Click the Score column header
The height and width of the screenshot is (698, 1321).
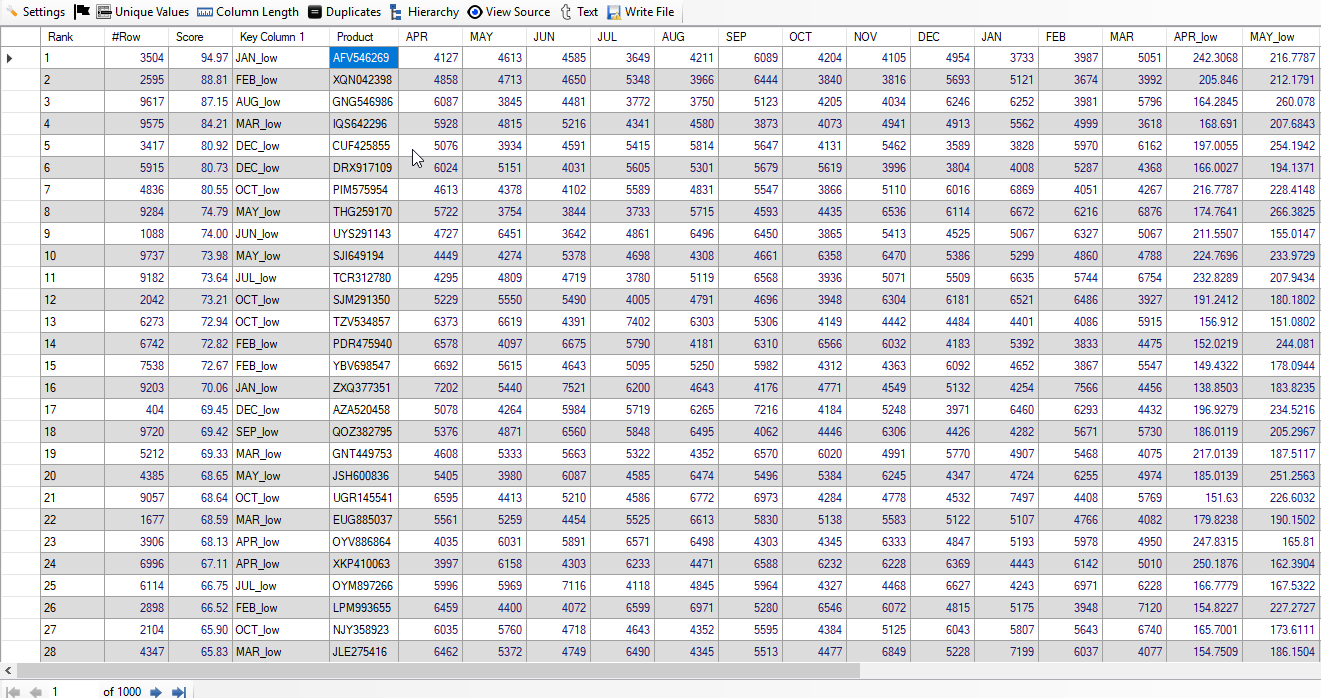[x=190, y=37]
